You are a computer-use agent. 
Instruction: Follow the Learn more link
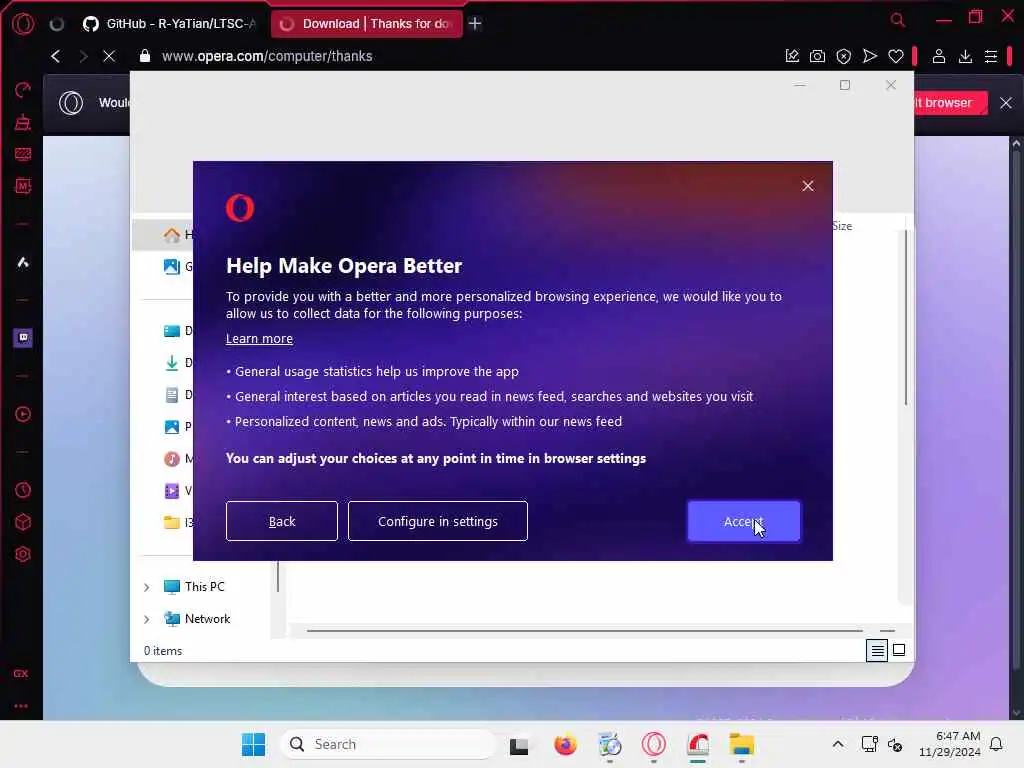259,338
